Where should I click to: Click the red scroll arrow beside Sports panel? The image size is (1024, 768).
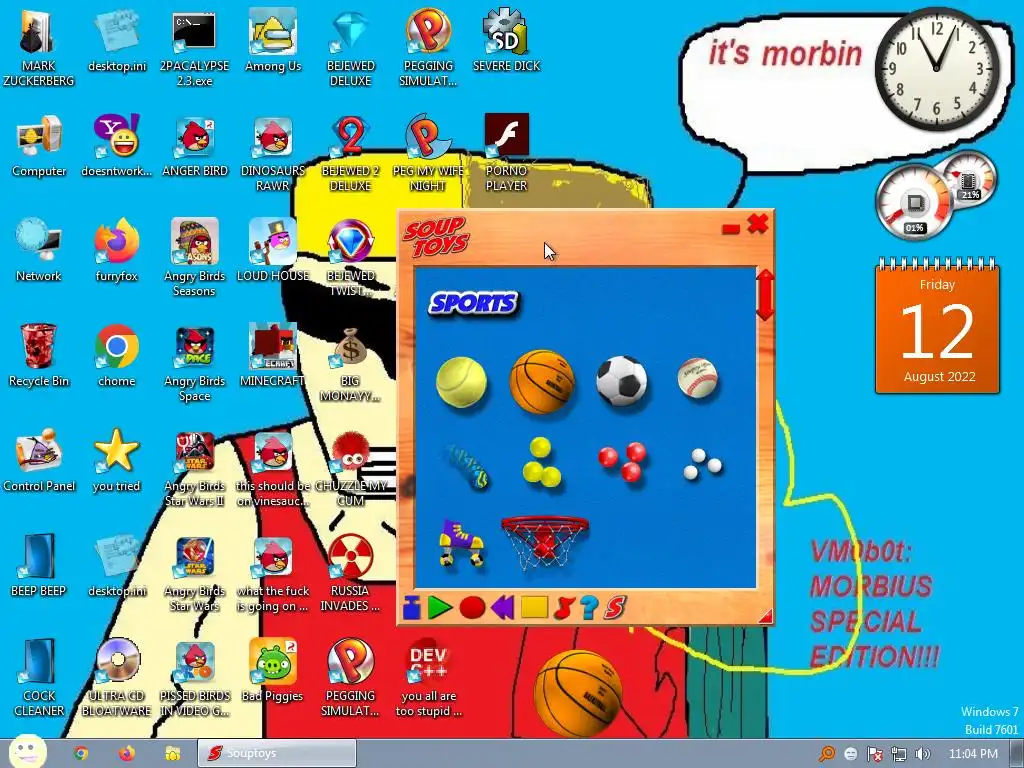(x=765, y=295)
